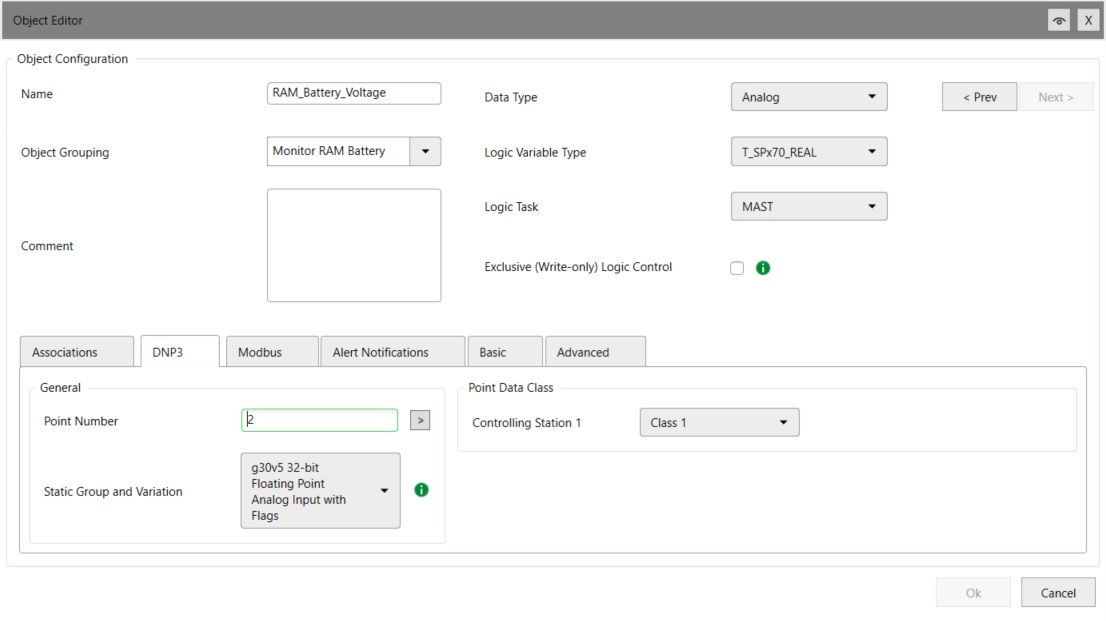Click the Point Data Class label
This screenshot has width=1106, height=621.
pyautogui.click(x=511, y=387)
